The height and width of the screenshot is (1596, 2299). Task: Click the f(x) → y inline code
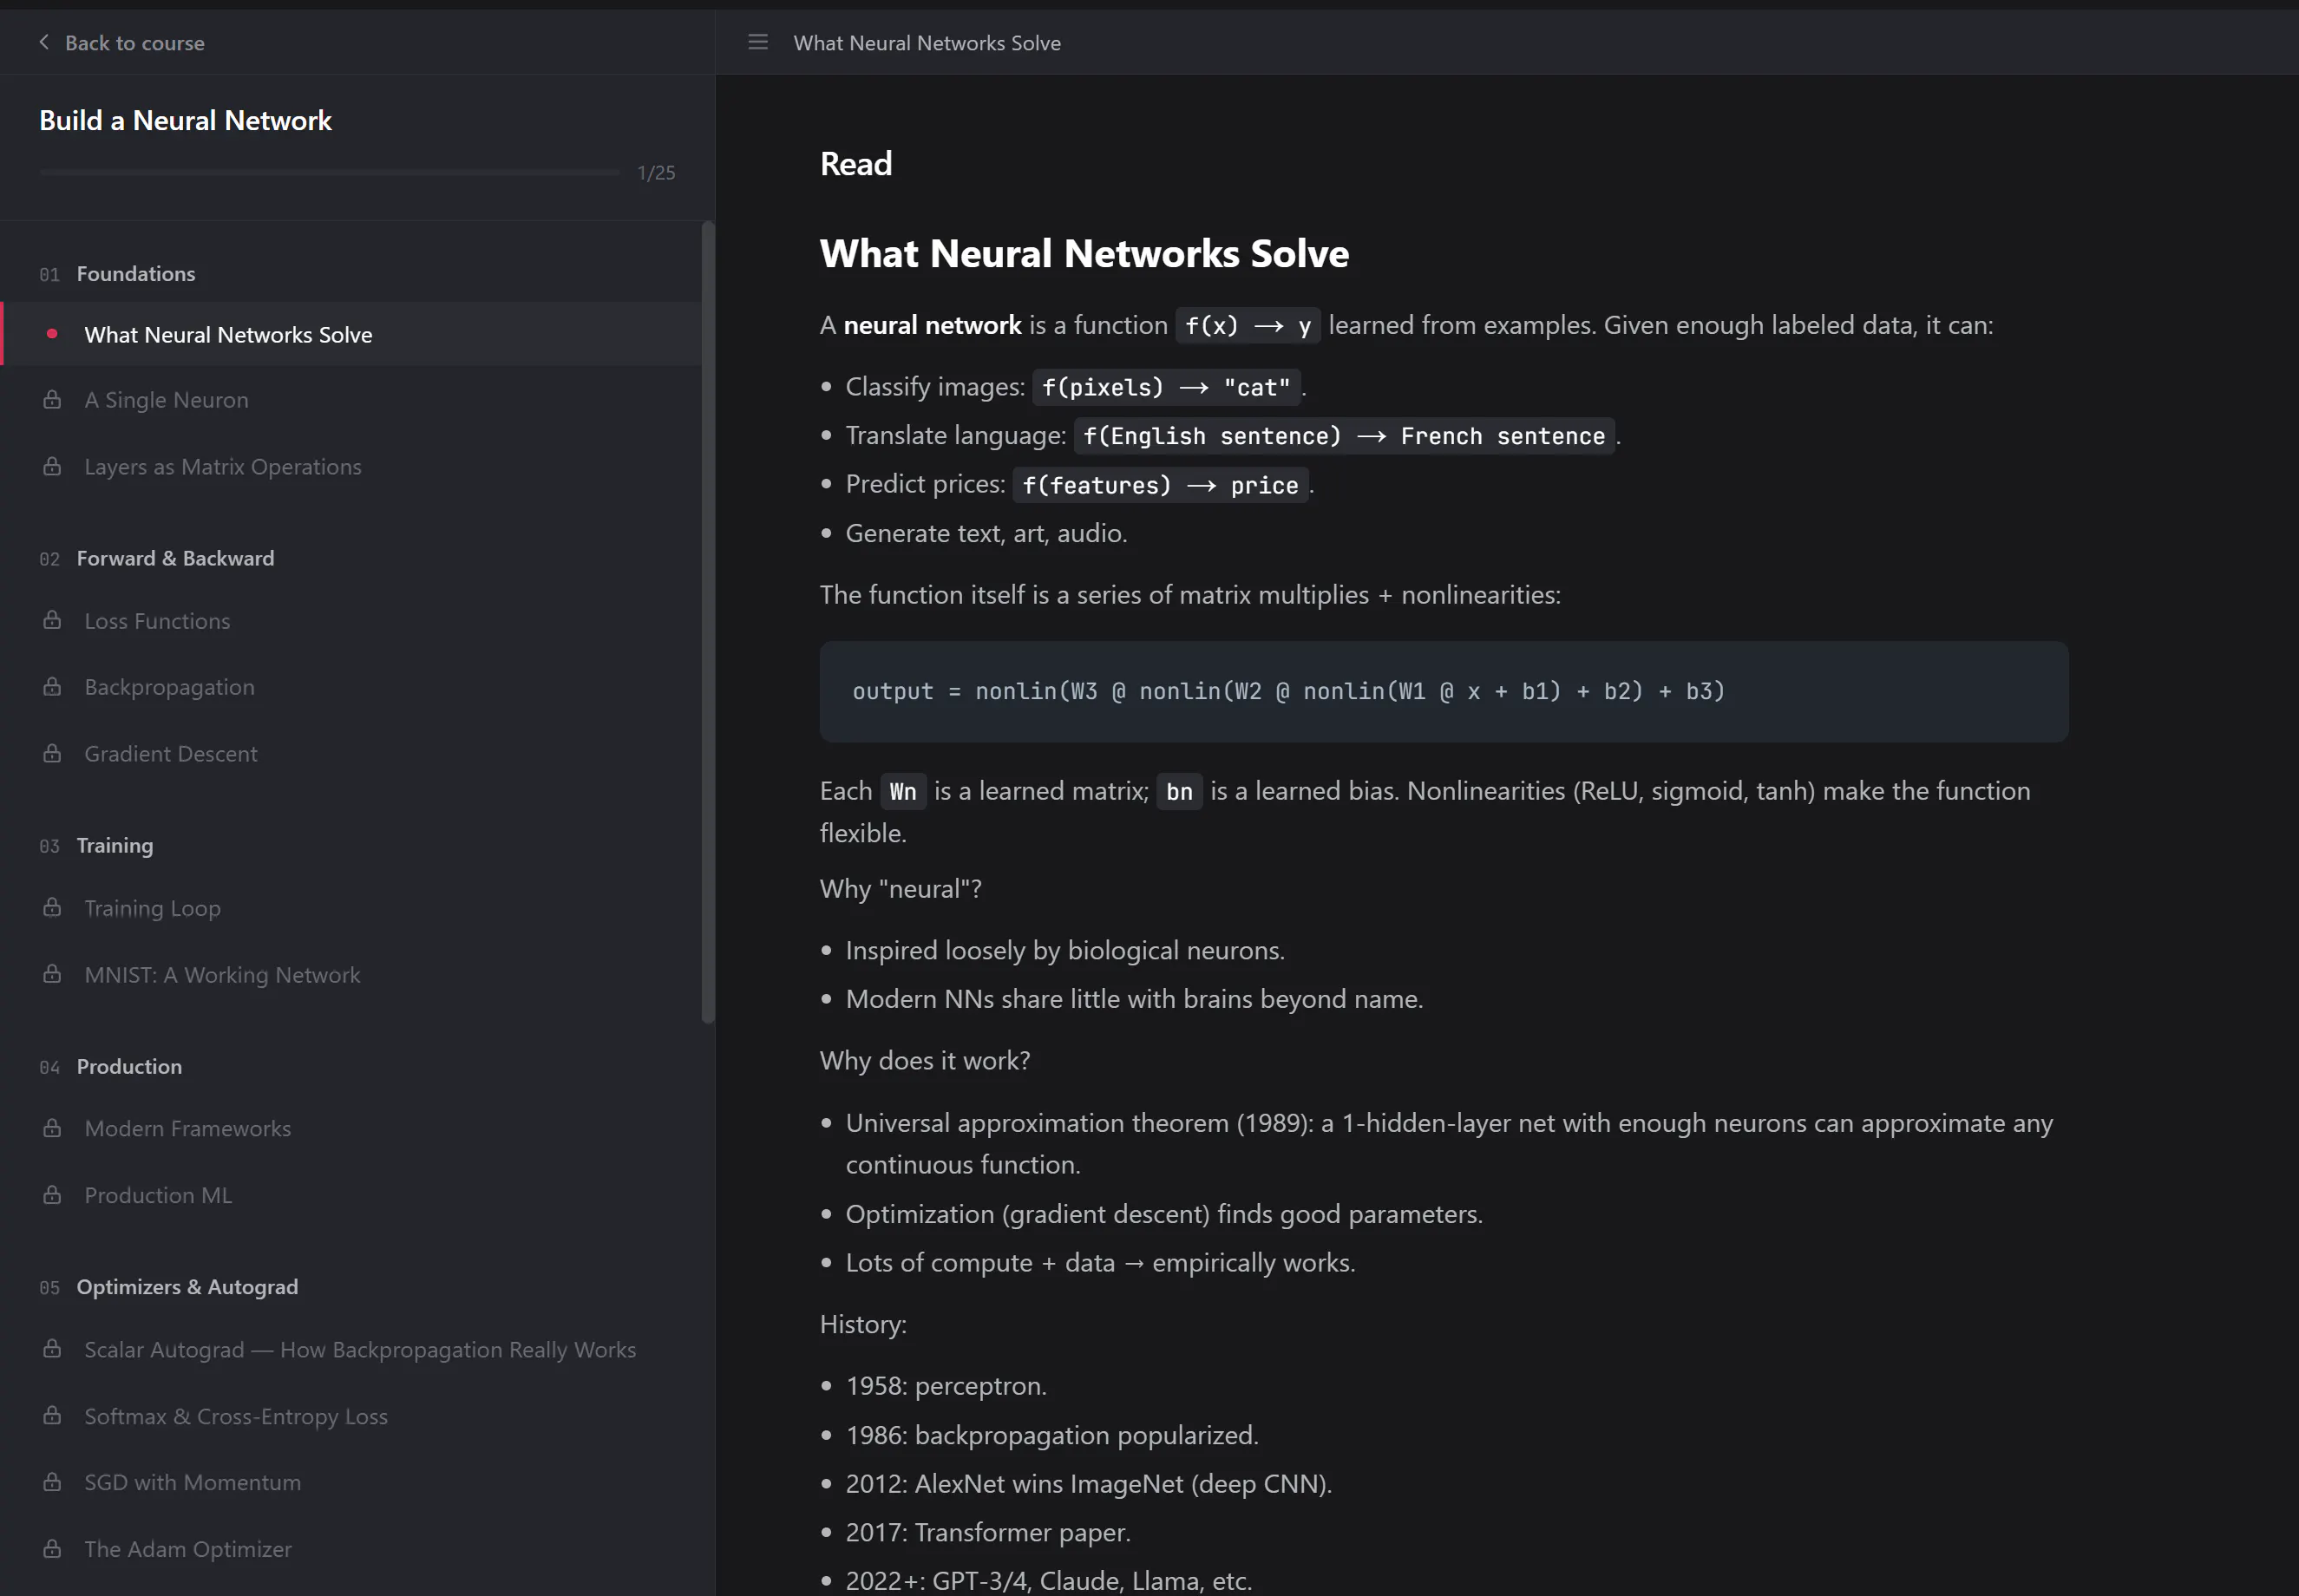coord(1248,326)
